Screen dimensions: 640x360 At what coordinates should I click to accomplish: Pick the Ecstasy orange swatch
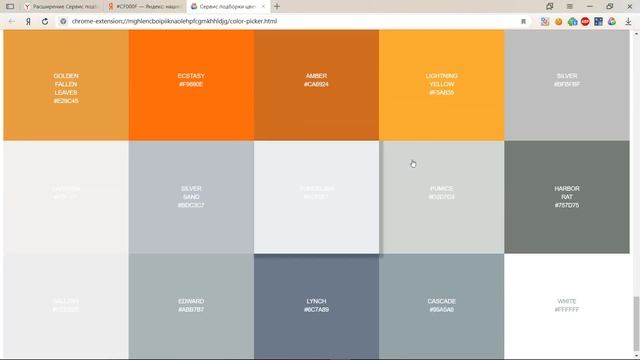(191, 85)
